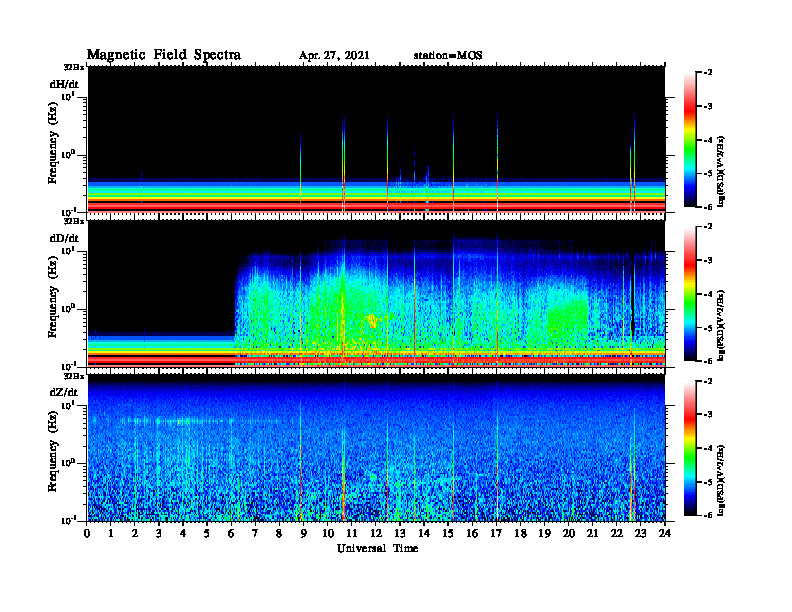The height and width of the screenshot is (612, 792).
Task: Click the hour "21" tick label
Action: [x=593, y=533]
